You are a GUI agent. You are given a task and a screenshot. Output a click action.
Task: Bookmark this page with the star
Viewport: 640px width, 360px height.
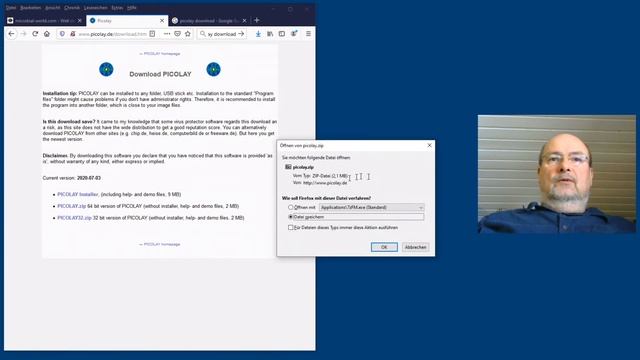click(x=188, y=34)
